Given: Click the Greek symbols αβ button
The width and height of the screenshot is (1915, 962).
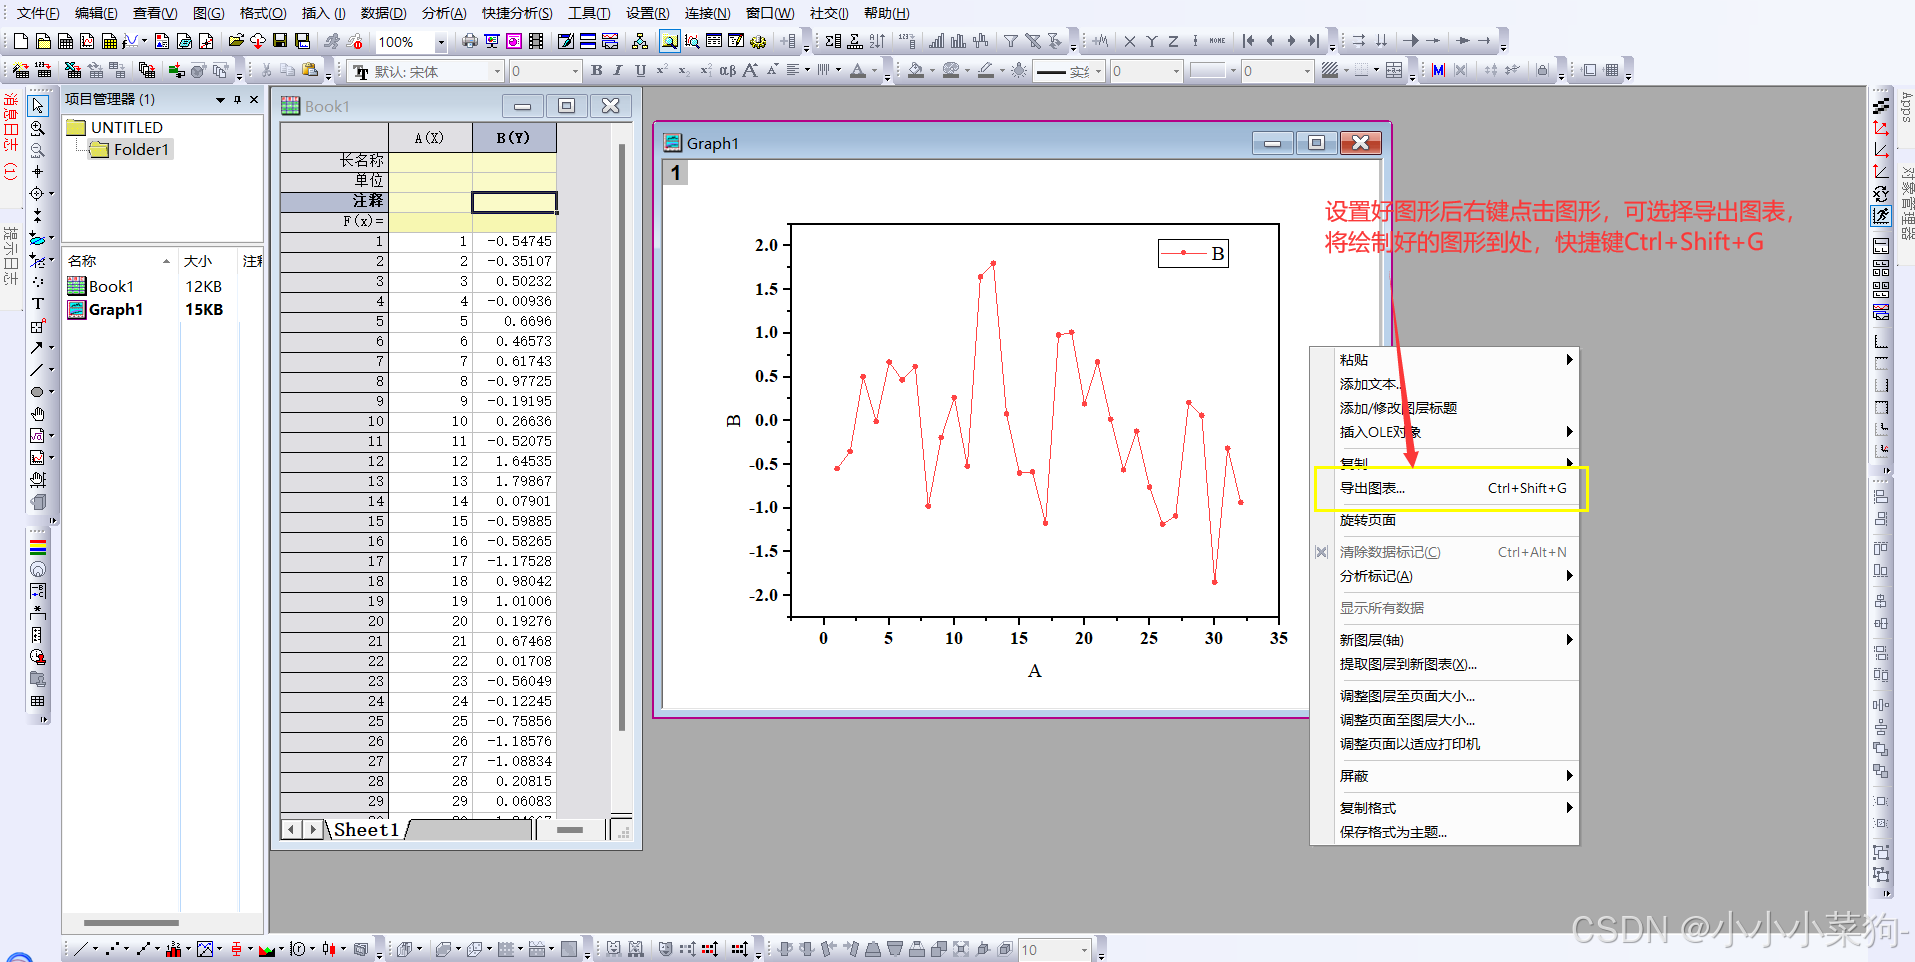Looking at the screenshot, I should pos(727,70).
